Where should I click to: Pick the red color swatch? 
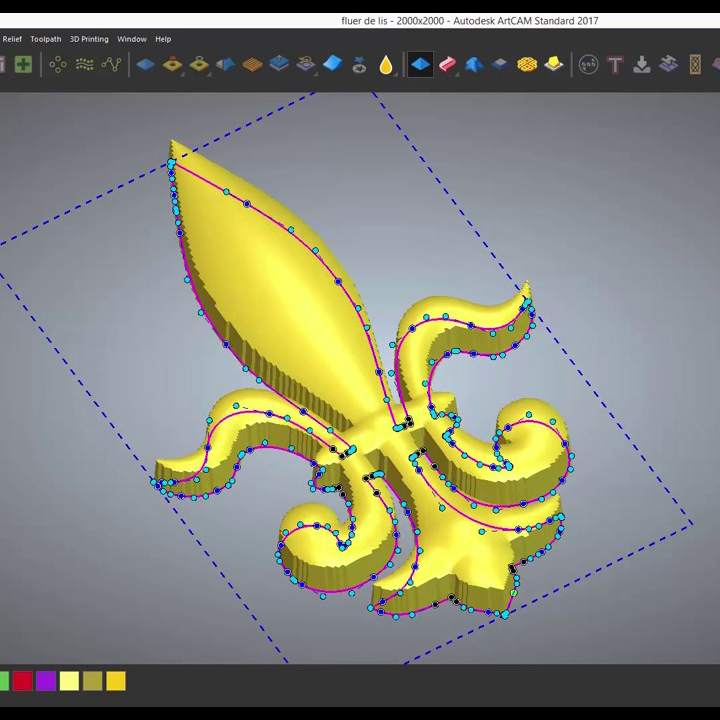tap(22, 681)
